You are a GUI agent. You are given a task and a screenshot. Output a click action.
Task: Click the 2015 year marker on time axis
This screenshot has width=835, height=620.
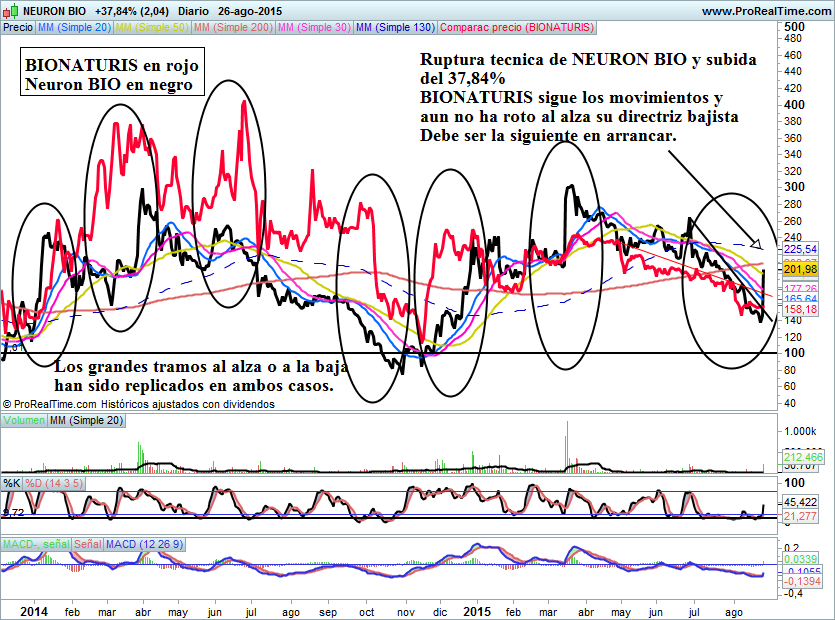[477, 609]
